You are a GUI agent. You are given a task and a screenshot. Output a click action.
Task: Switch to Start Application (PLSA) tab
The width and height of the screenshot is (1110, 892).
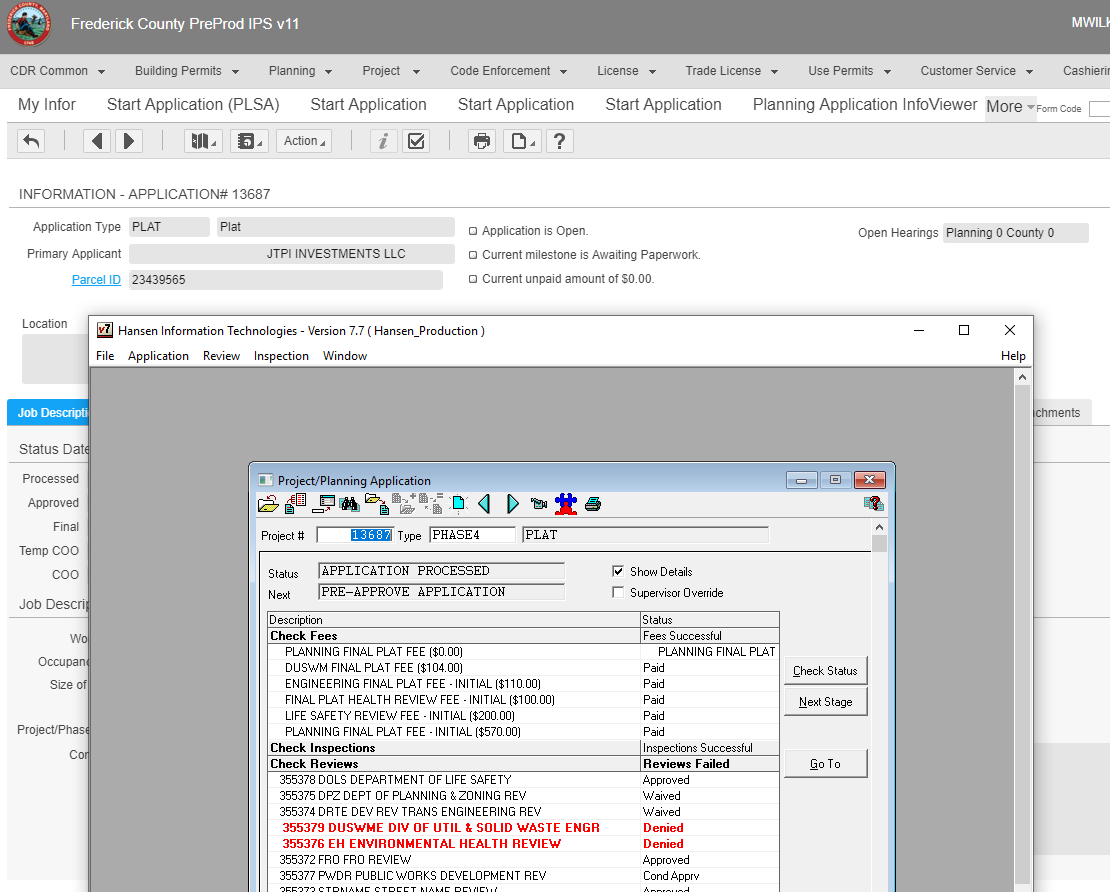click(193, 105)
